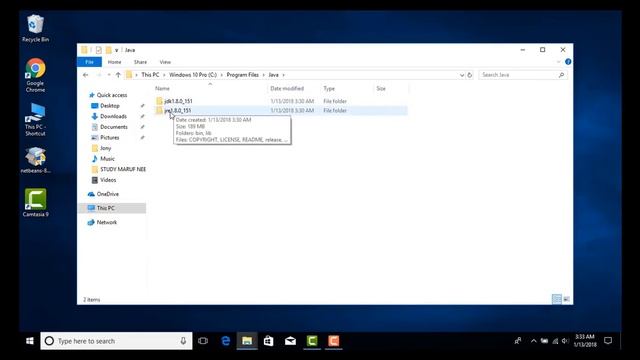Screen dimensions: 640x360
Task: Open volume control in system tray
Action: (565, 341)
